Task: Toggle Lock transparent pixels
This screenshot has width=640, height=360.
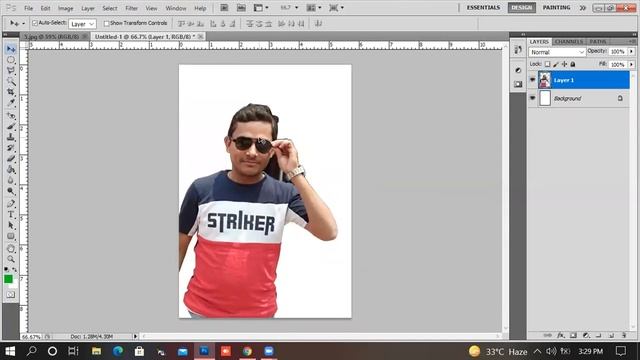Action: coord(547,64)
